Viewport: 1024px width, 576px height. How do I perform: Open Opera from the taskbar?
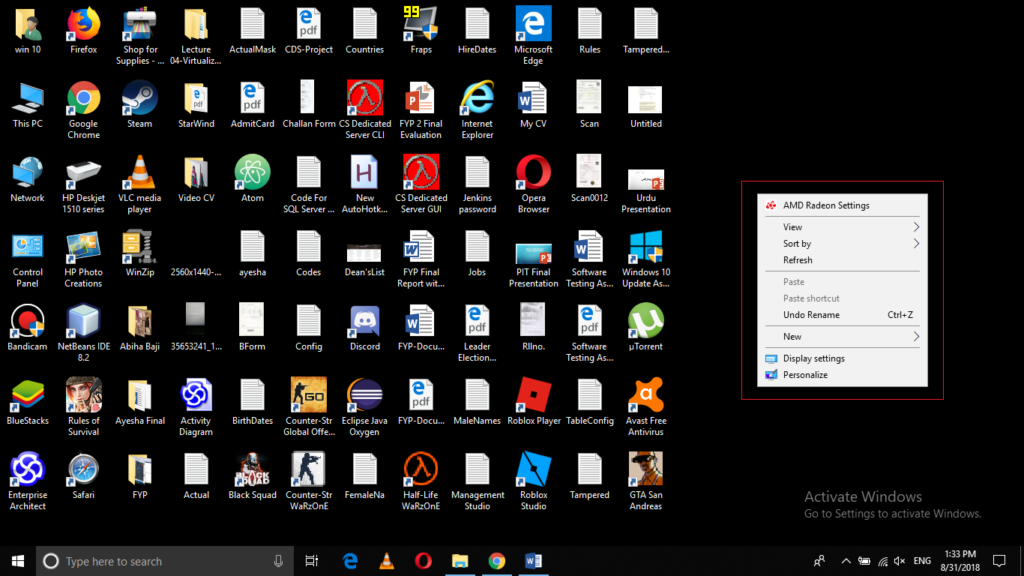click(x=423, y=561)
